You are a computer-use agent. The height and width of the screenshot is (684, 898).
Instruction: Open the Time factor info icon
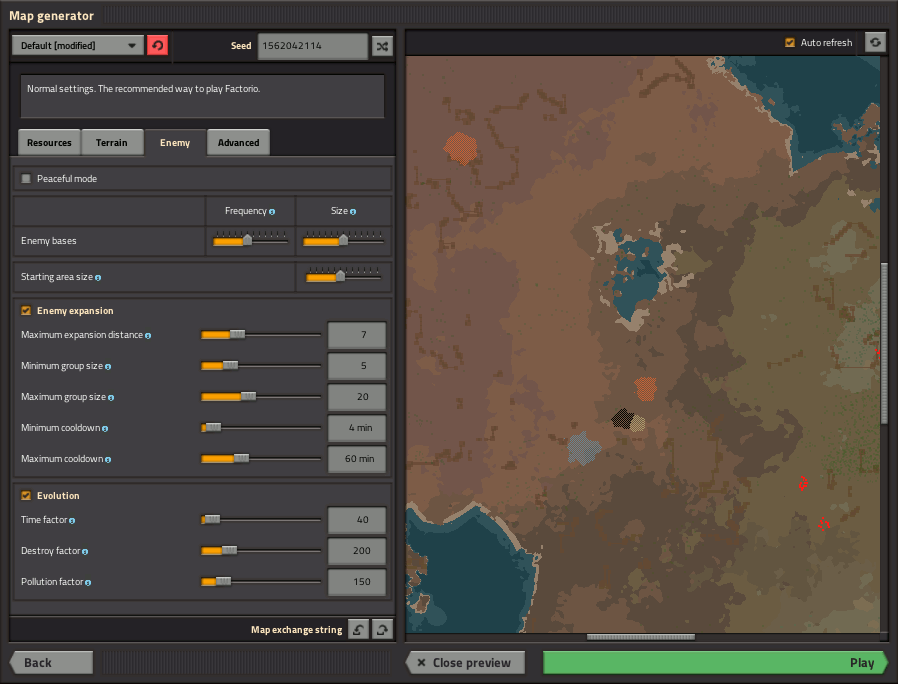click(72, 521)
